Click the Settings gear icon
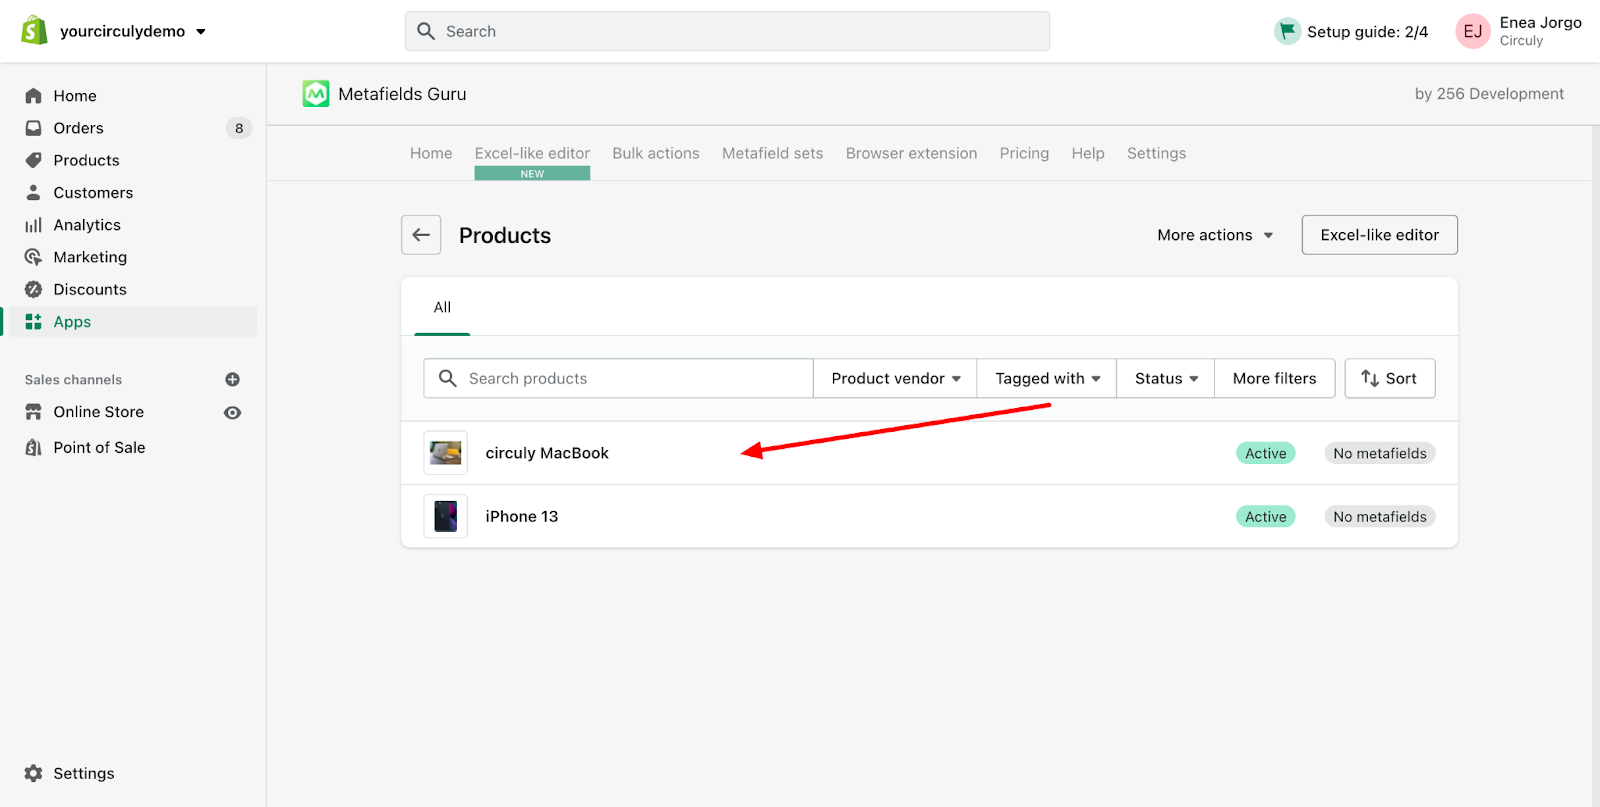 34,773
